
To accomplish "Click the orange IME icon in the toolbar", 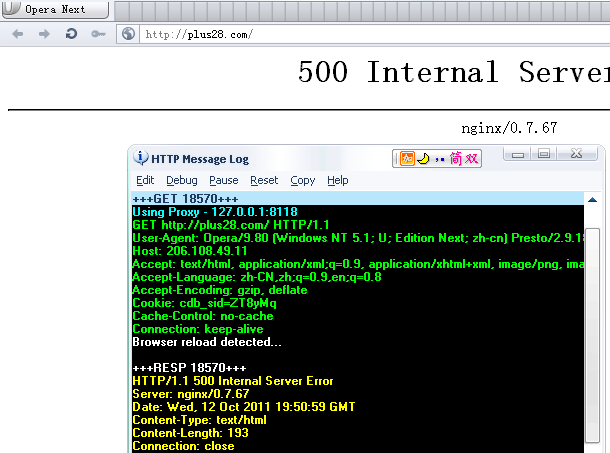I will (x=407, y=158).
